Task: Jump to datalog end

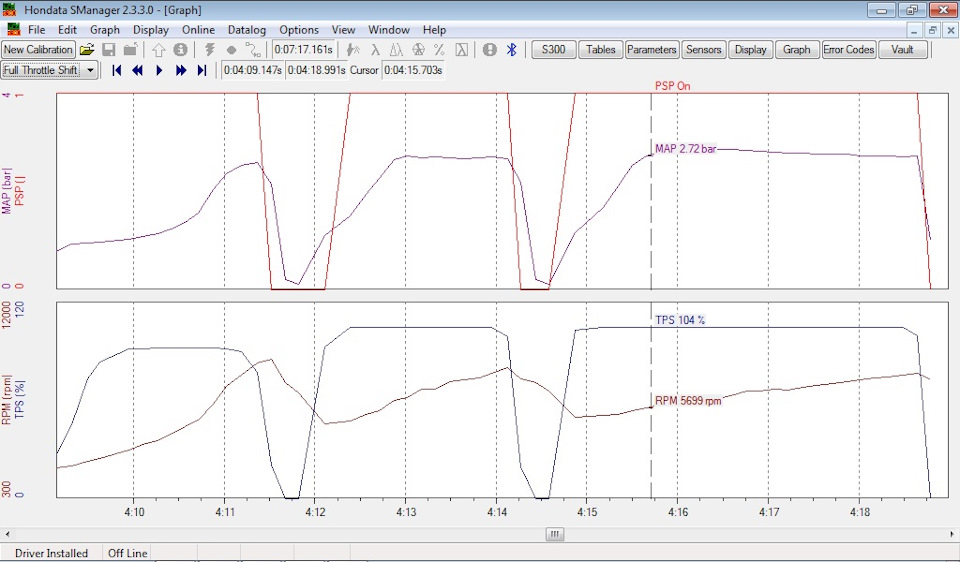Action: pos(201,70)
